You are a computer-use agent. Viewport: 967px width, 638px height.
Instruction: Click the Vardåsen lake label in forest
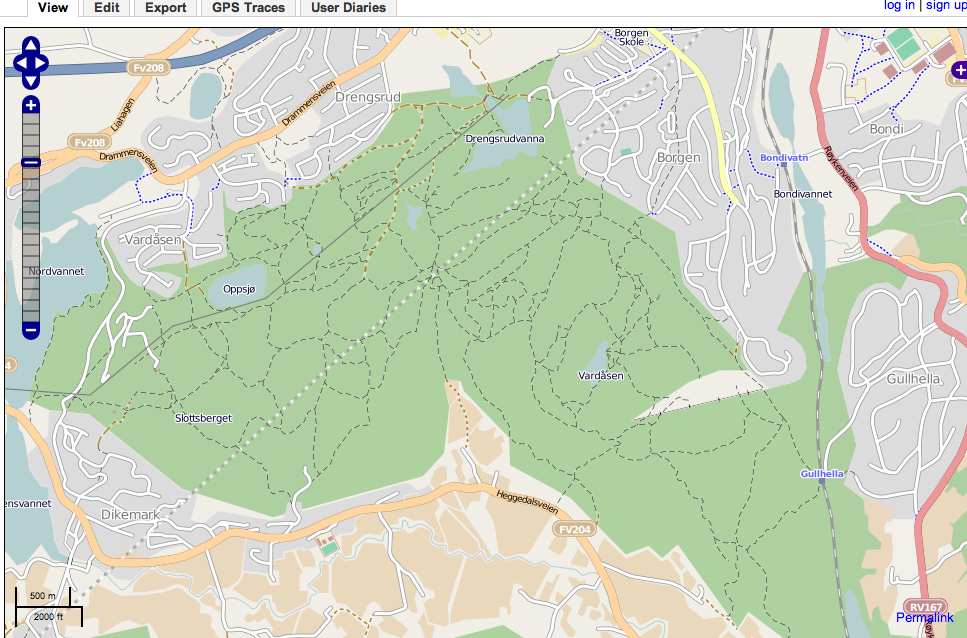(x=601, y=375)
